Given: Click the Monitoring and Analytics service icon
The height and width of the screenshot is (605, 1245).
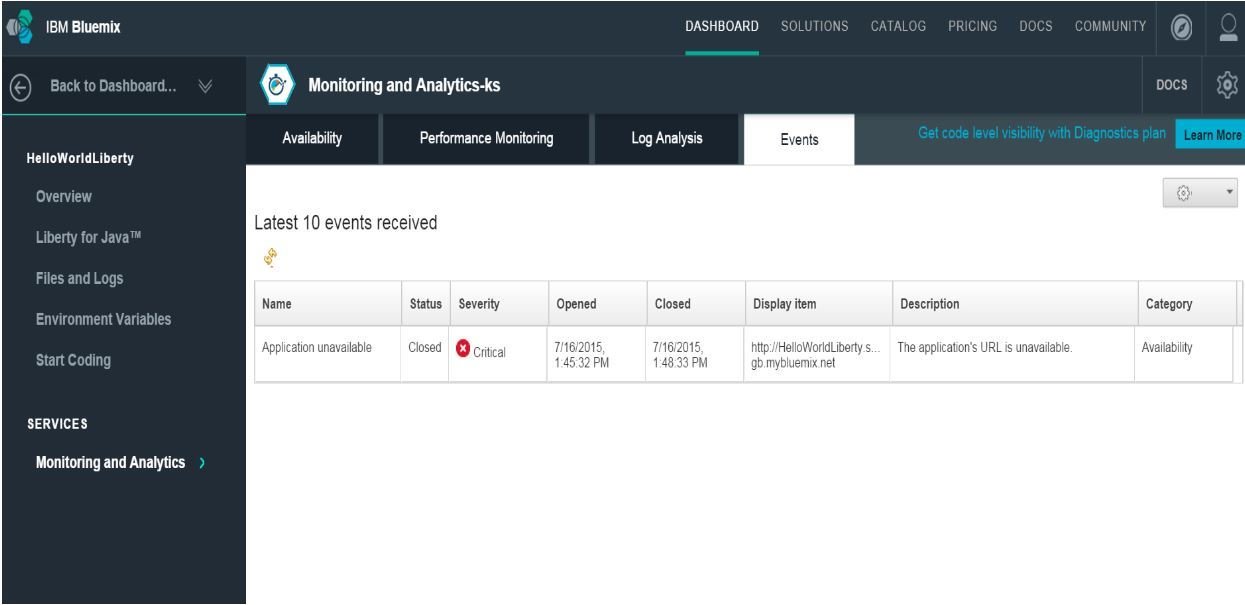Looking at the screenshot, I should 275,86.
